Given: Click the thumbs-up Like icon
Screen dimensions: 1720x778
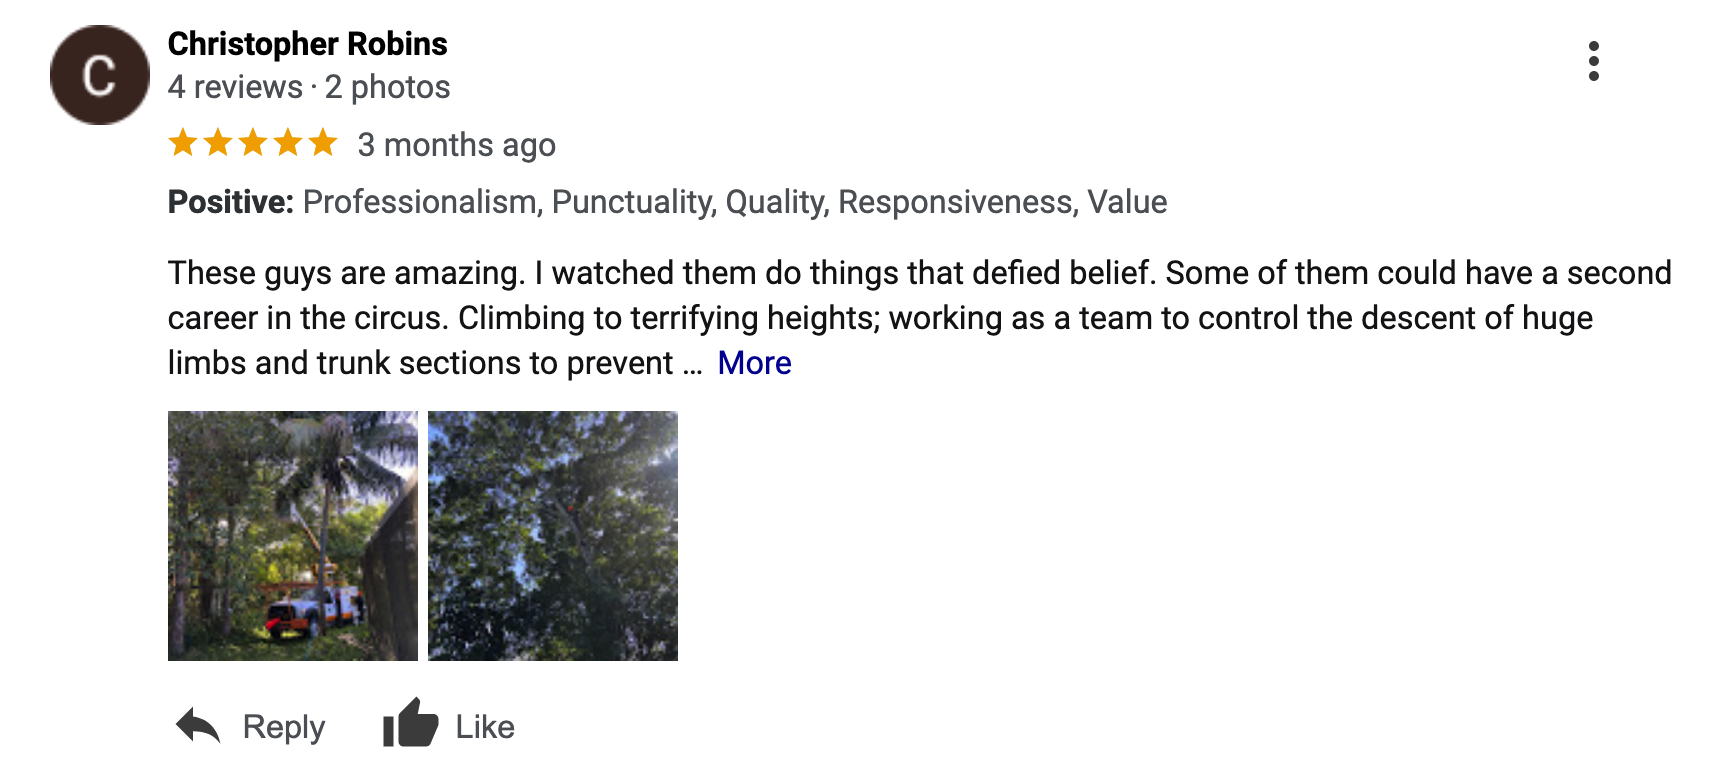Looking at the screenshot, I should pos(410,724).
